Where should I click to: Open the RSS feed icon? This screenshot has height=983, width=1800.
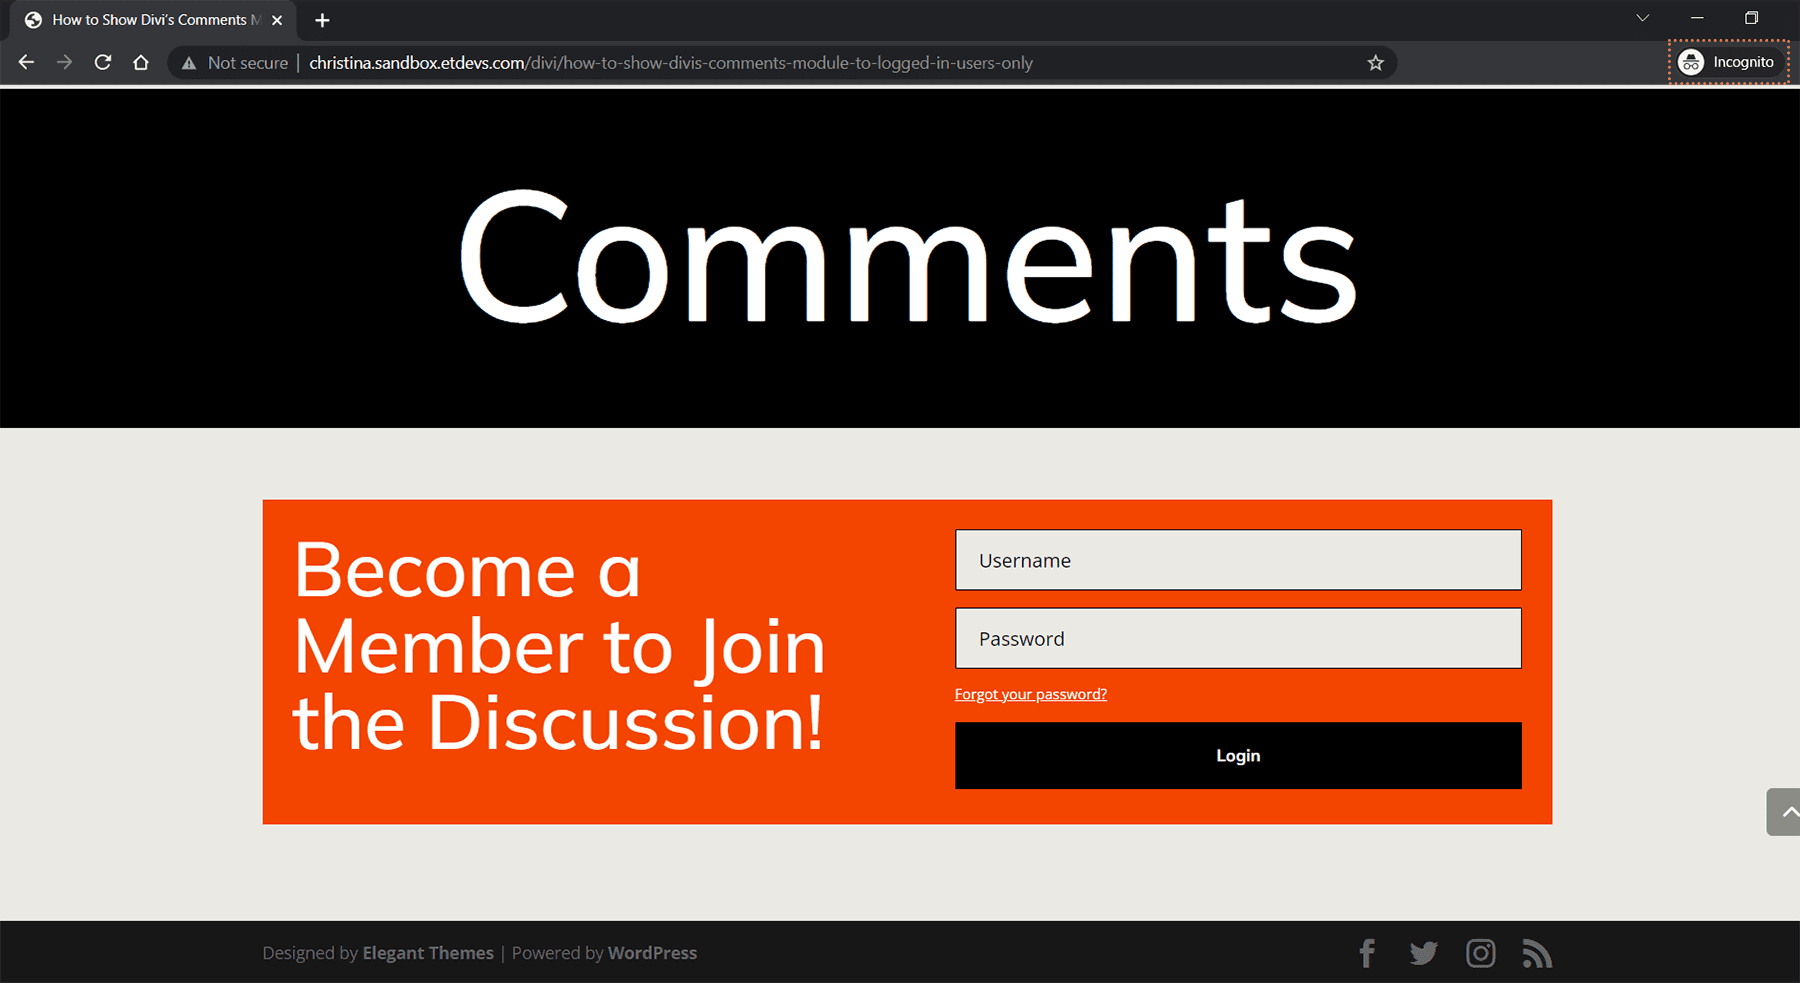[1537, 952]
